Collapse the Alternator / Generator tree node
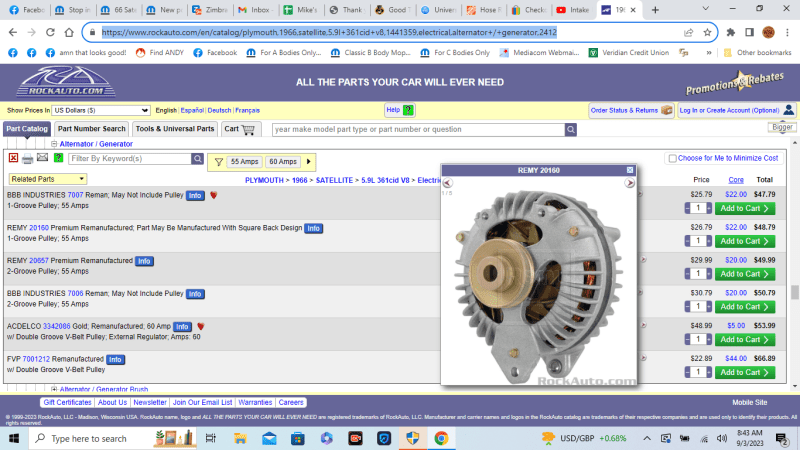This screenshot has width=800, height=450. tap(54, 144)
